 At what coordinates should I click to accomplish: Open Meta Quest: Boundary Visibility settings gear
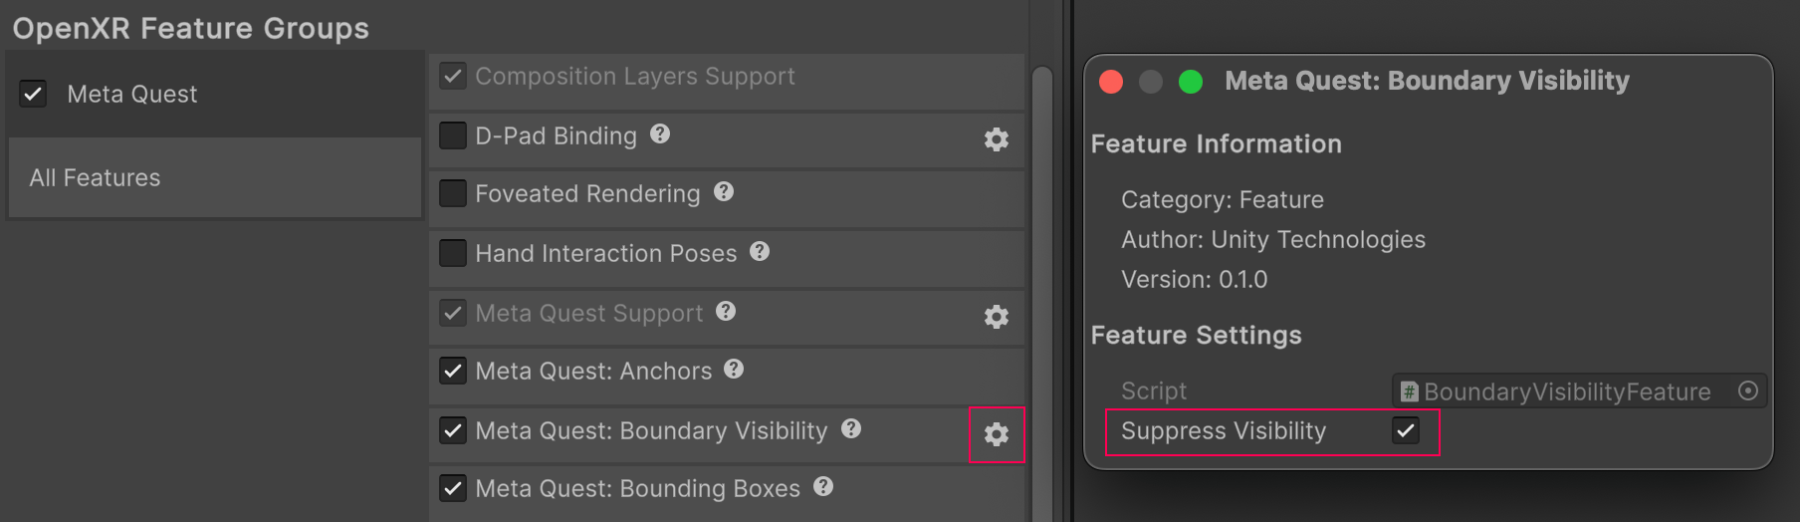[996, 435]
